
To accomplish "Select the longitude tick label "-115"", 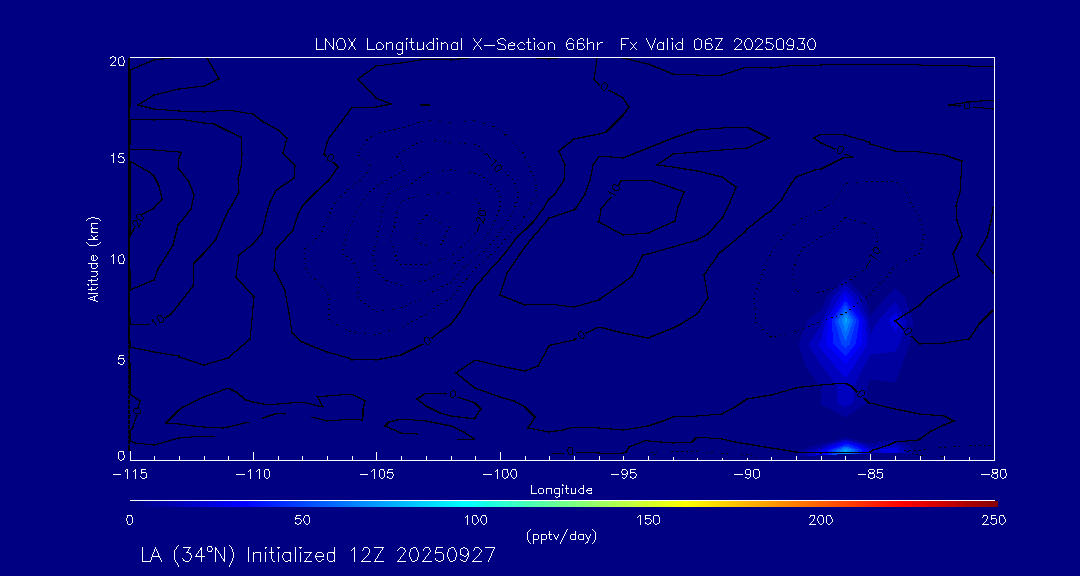I will tap(130, 475).
